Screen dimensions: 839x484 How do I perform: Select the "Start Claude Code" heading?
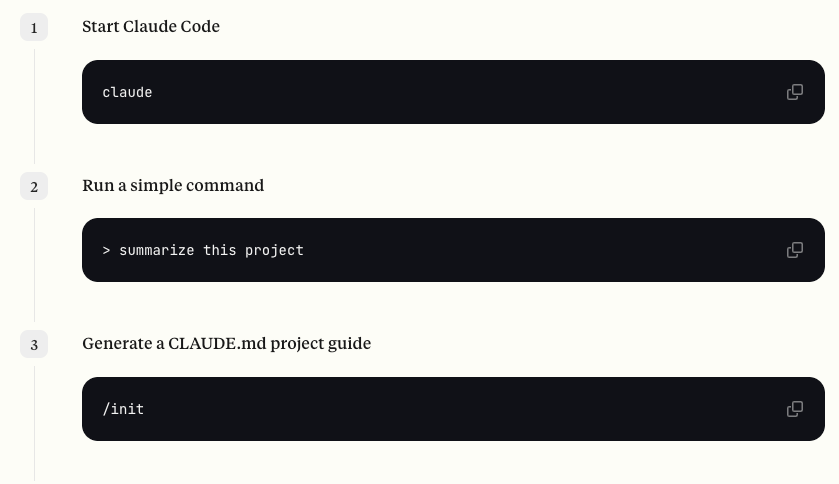click(151, 26)
